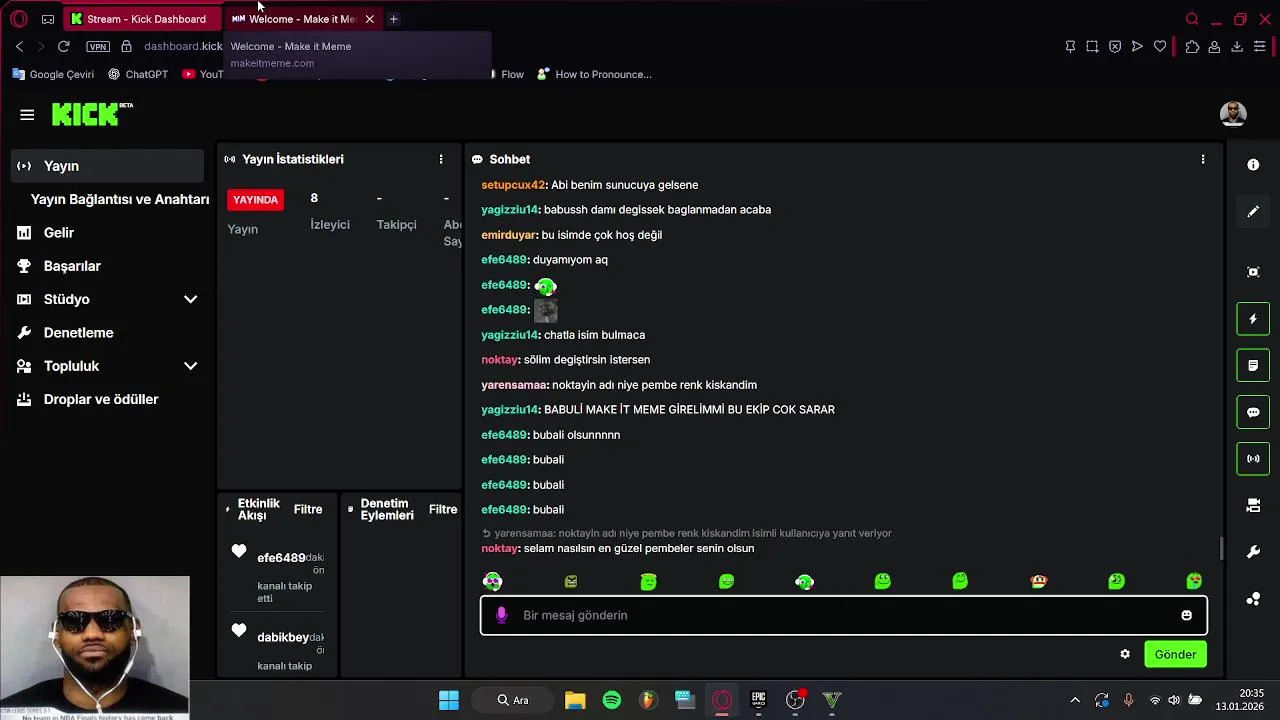Viewport: 1280px width, 720px height.
Task: Click the browser address bar
Action: pyautogui.click(x=183, y=46)
